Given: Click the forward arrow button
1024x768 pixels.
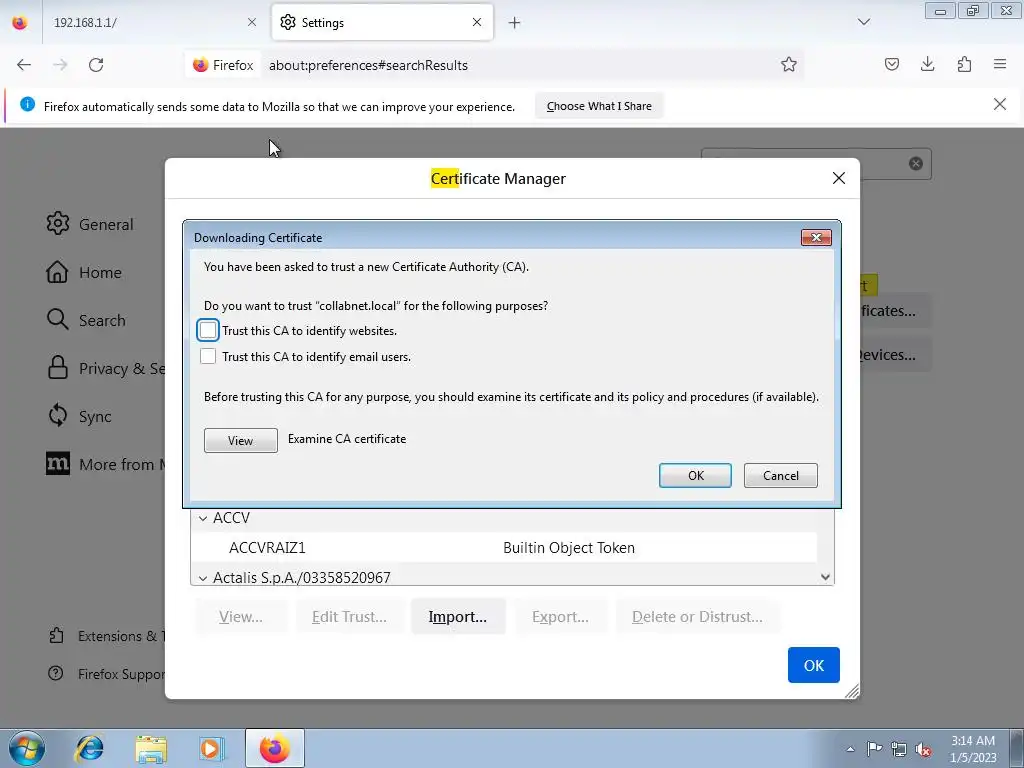Looking at the screenshot, I should [x=60, y=65].
